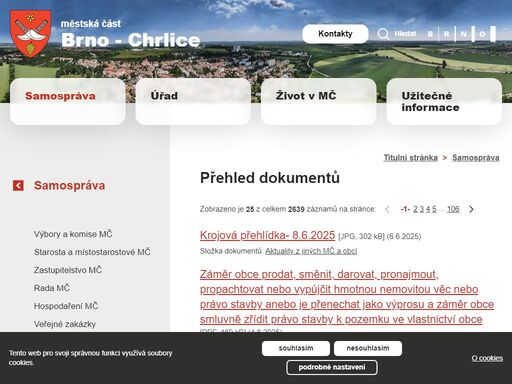Open the Kontakty button
The height and width of the screenshot is (384, 512).
[x=335, y=34]
